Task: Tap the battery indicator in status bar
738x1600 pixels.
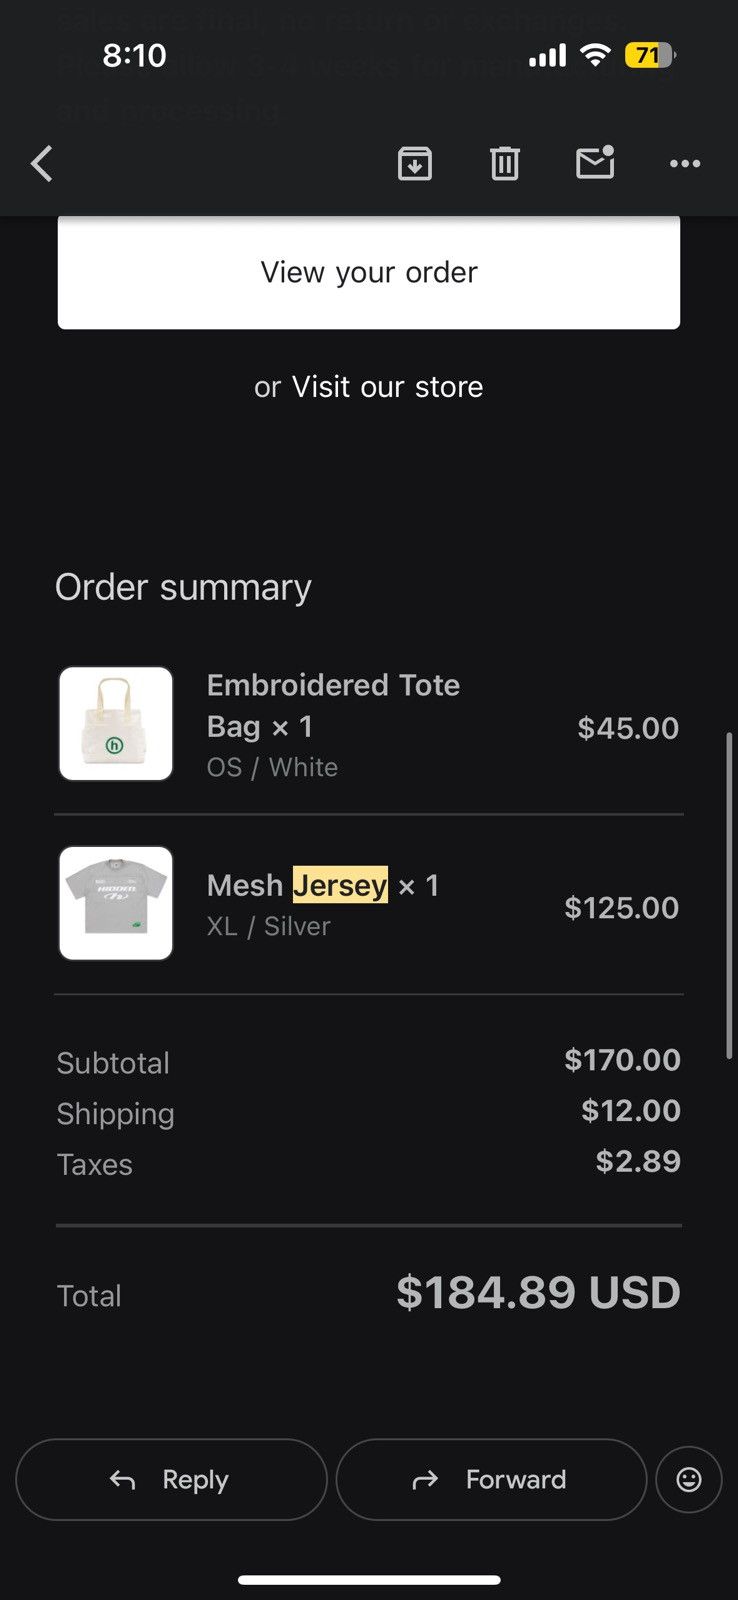Action: (x=650, y=55)
